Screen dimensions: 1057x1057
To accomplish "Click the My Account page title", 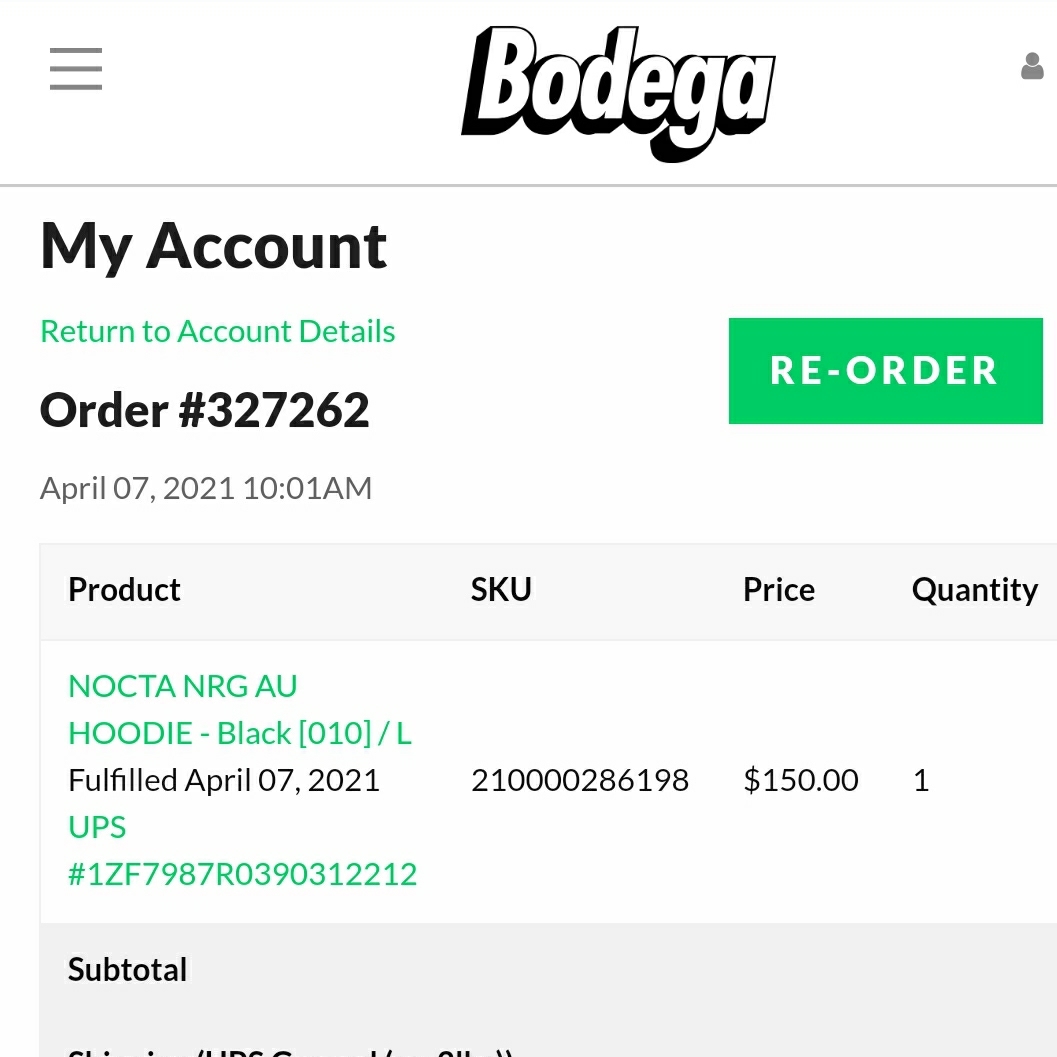I will coord(213,246).
